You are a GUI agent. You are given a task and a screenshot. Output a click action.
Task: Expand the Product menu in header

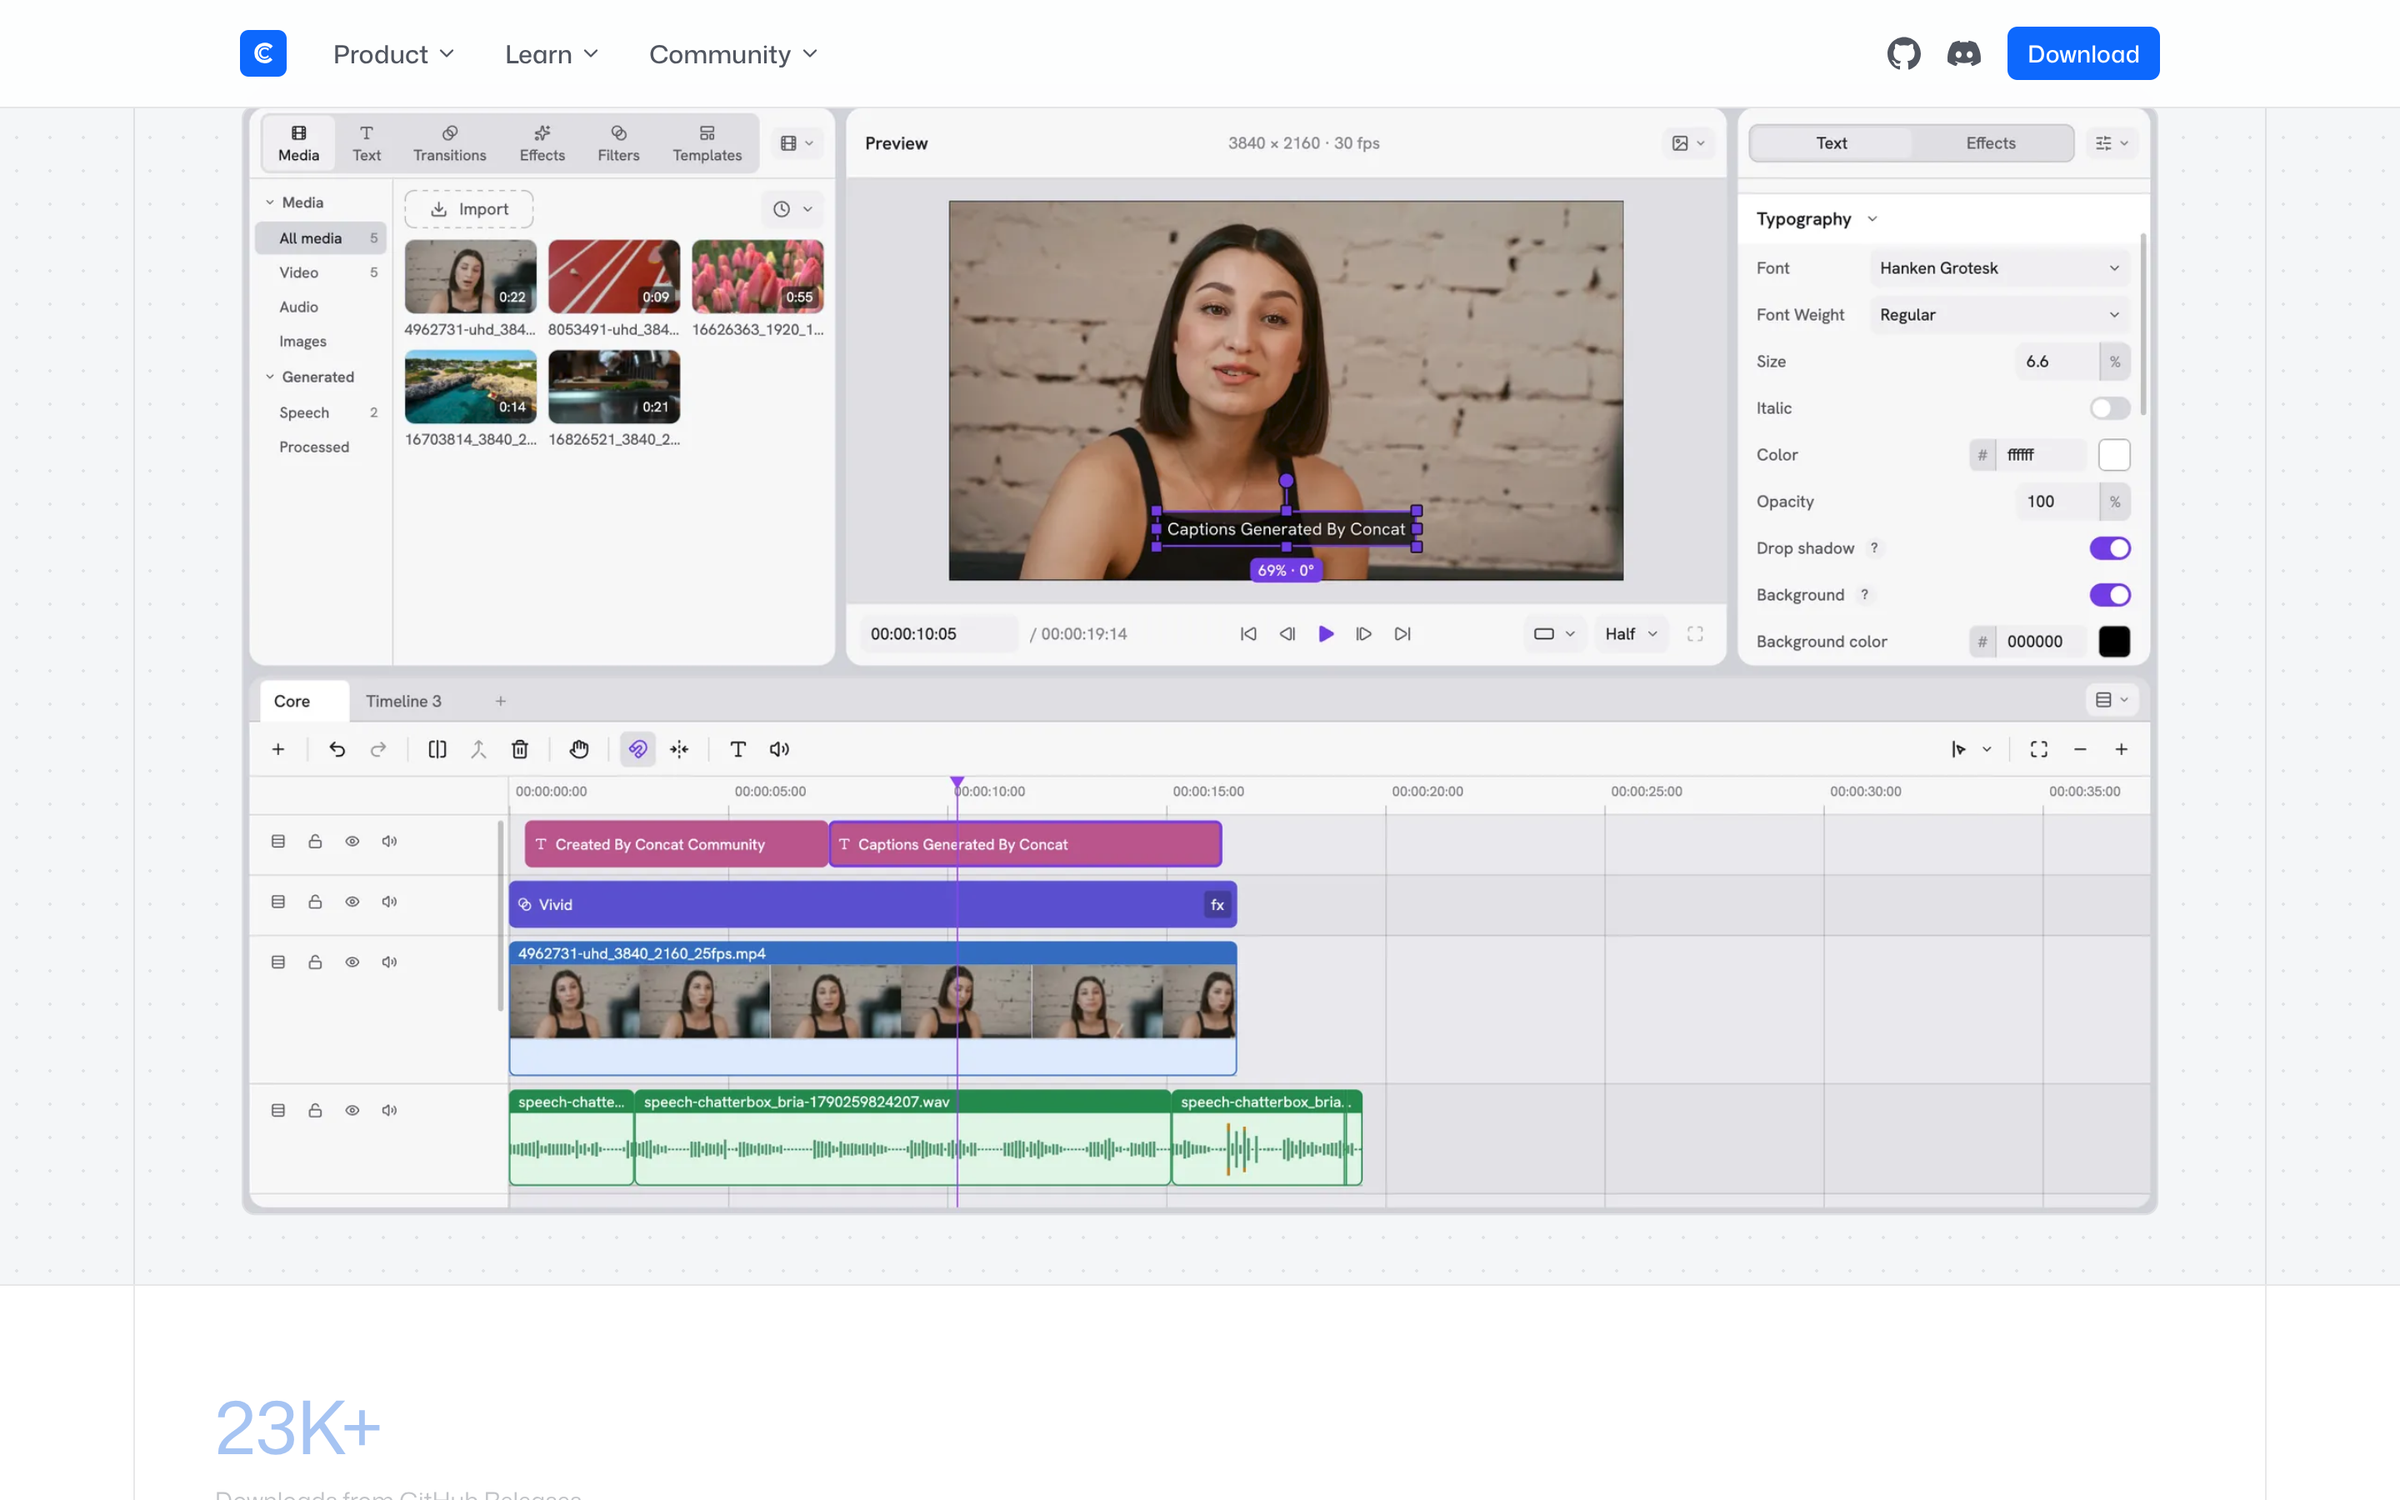point(393,54)
